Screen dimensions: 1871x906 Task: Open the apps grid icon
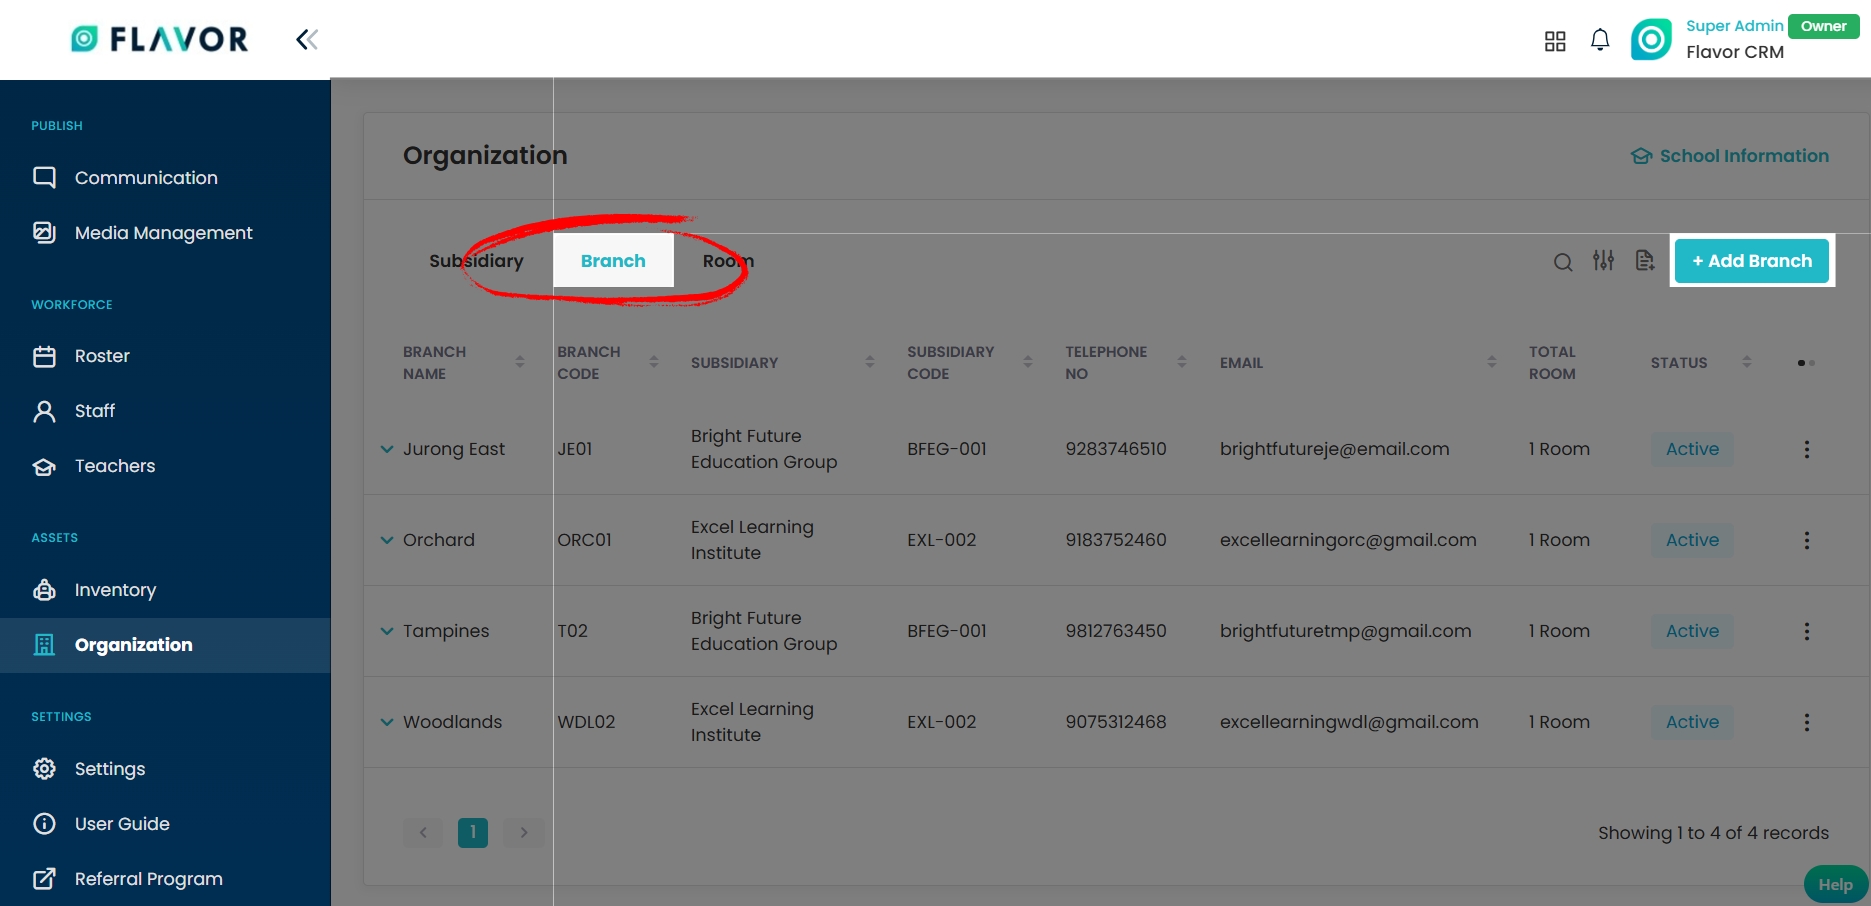(x=1555, y=41)
